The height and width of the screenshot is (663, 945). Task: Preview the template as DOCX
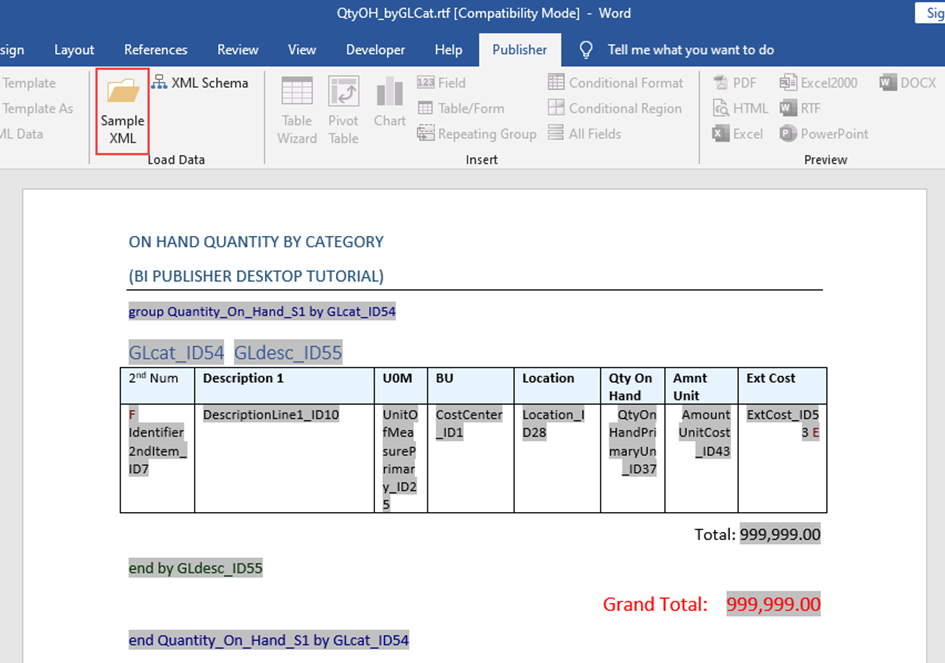908,83
